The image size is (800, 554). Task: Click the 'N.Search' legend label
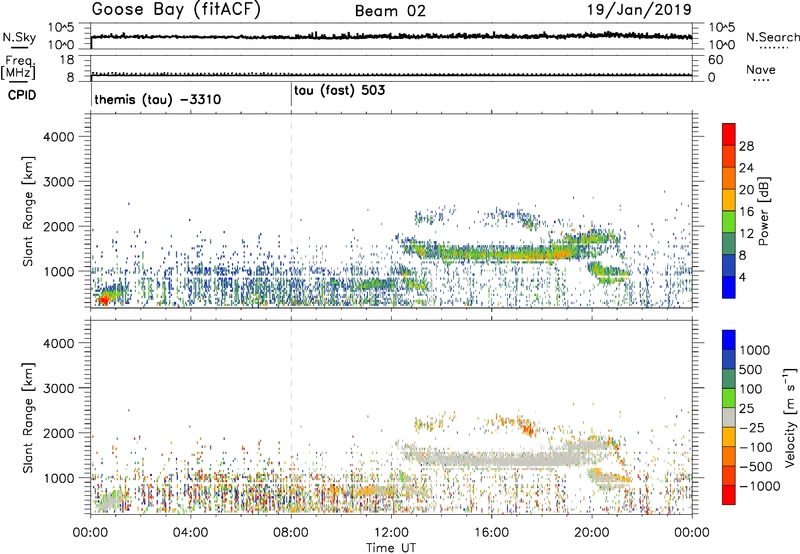pyautogui.click(x=772, y=37)
